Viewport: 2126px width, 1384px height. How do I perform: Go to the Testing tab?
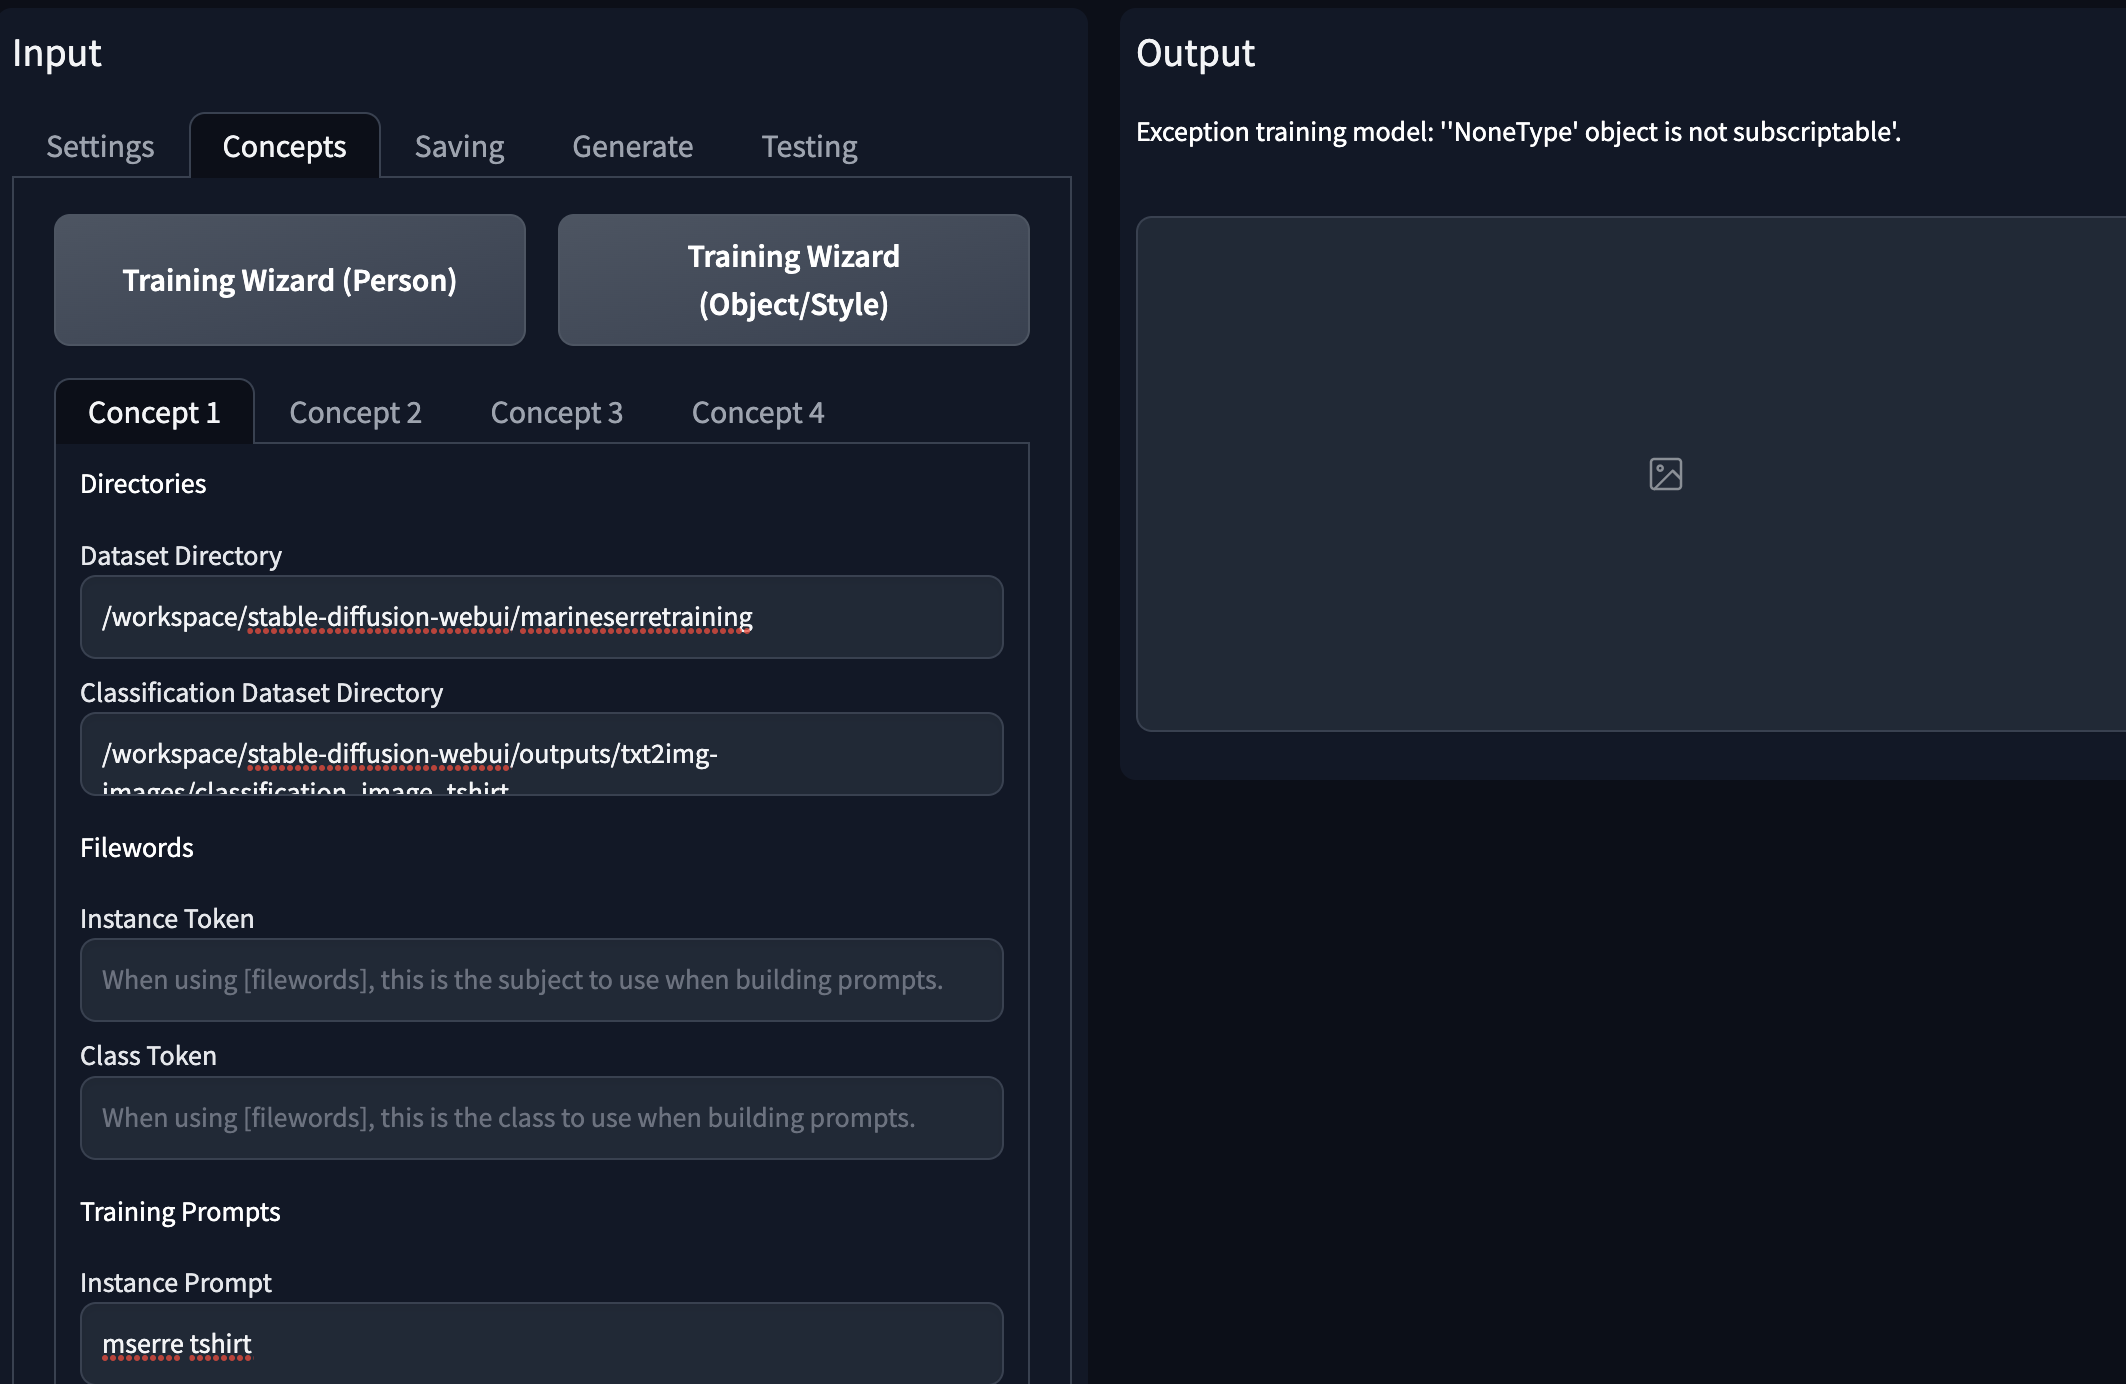[x=809, y=147]
